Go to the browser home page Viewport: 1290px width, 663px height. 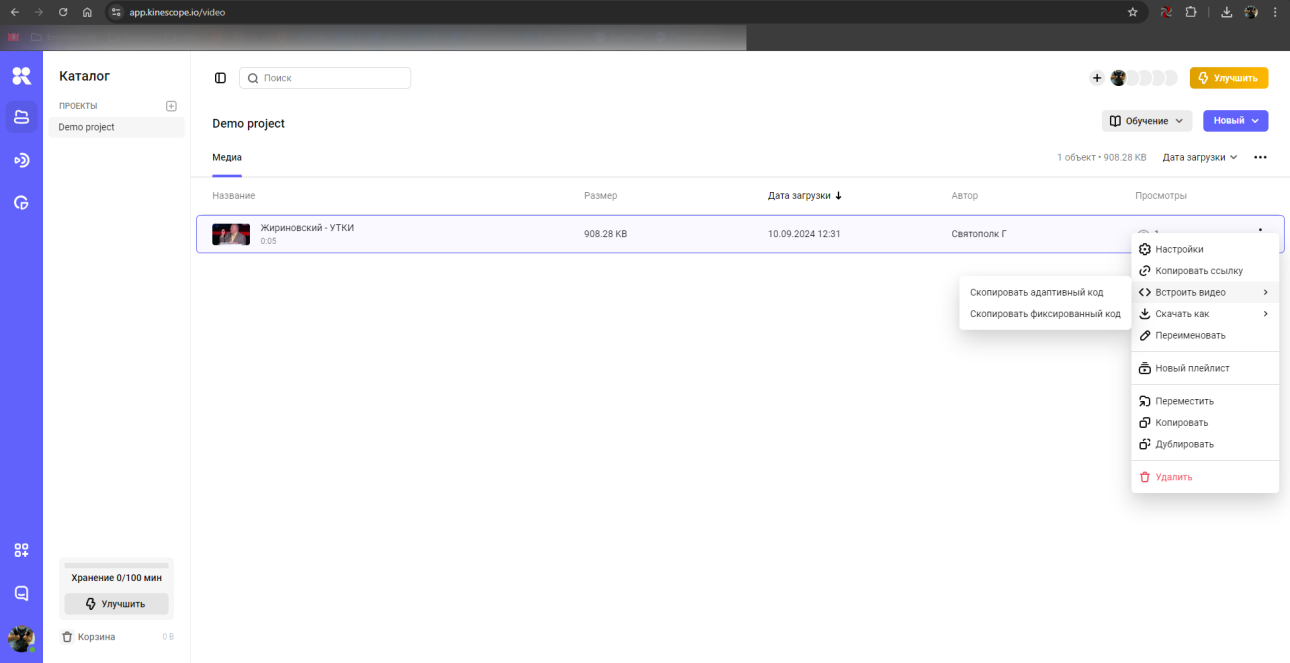pyautogui.click(x=87, y=12)
